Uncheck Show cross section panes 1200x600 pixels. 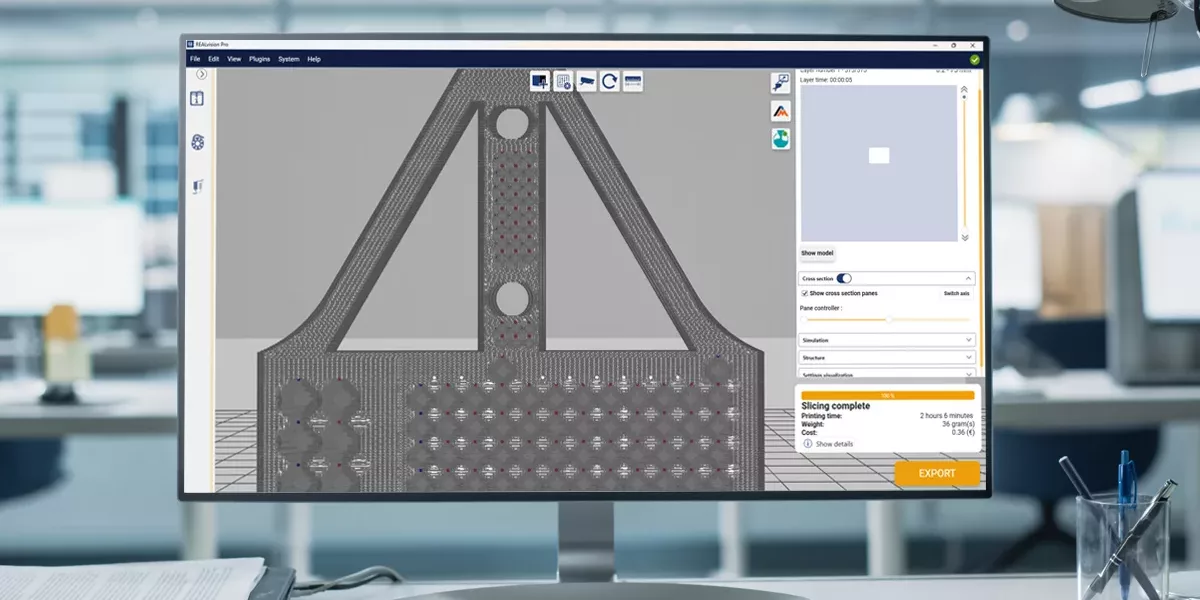pos(805,293)
